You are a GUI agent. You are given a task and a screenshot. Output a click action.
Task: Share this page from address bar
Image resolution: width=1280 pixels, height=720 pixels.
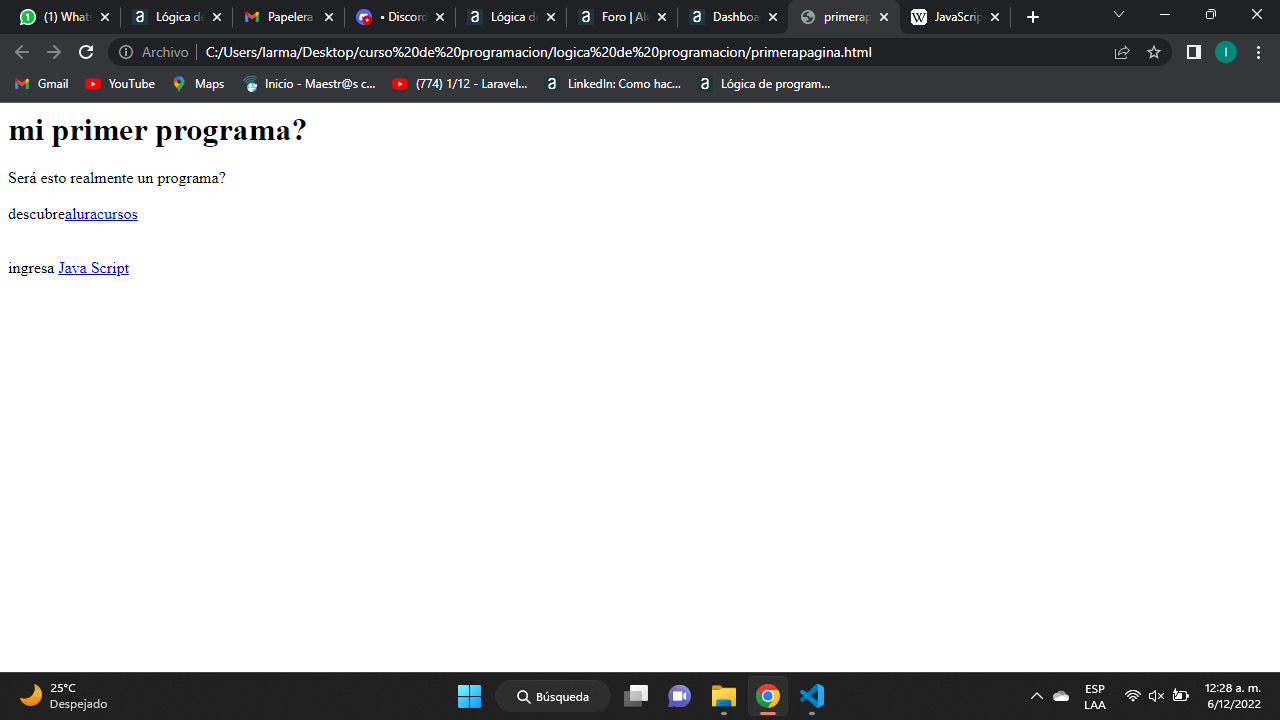[x=1122, y=52]
